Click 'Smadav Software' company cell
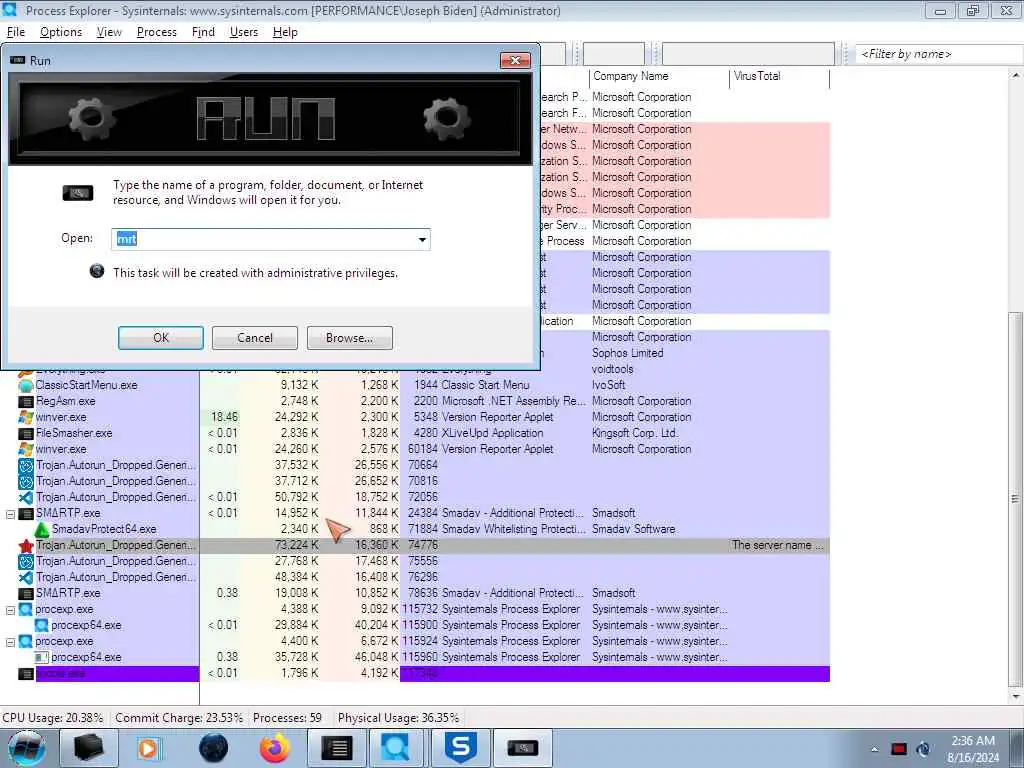This screenshot has height=768, width=1024. coord(633,530)
